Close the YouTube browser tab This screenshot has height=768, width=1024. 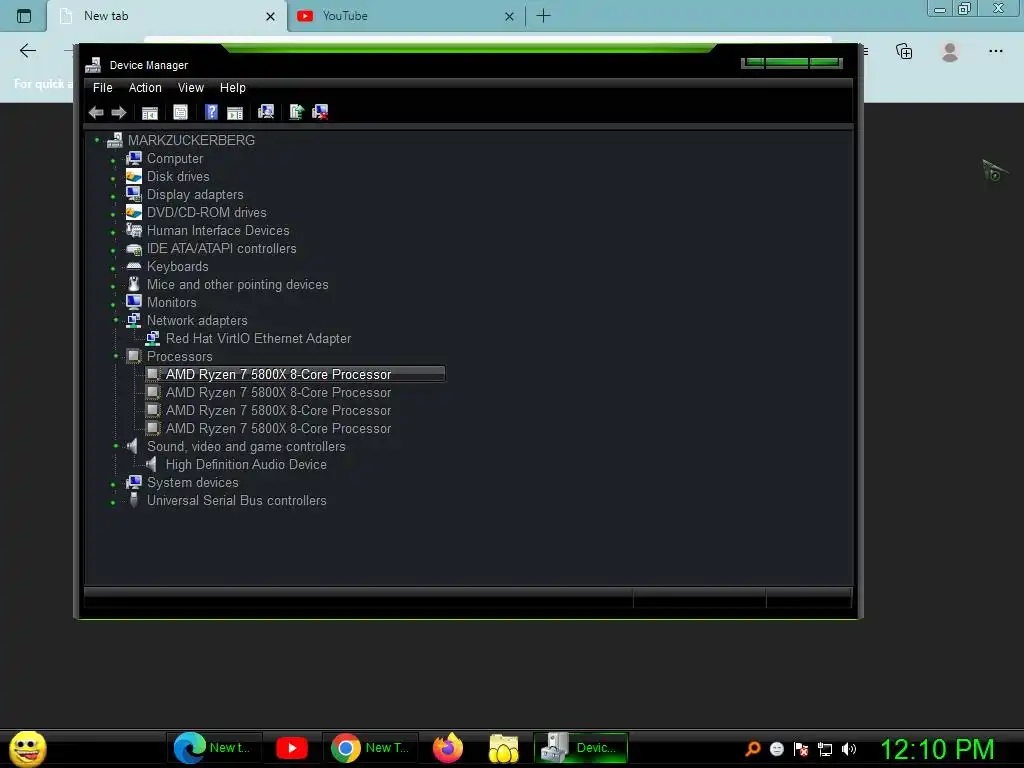pyautogui.click(x=509, y=16)
